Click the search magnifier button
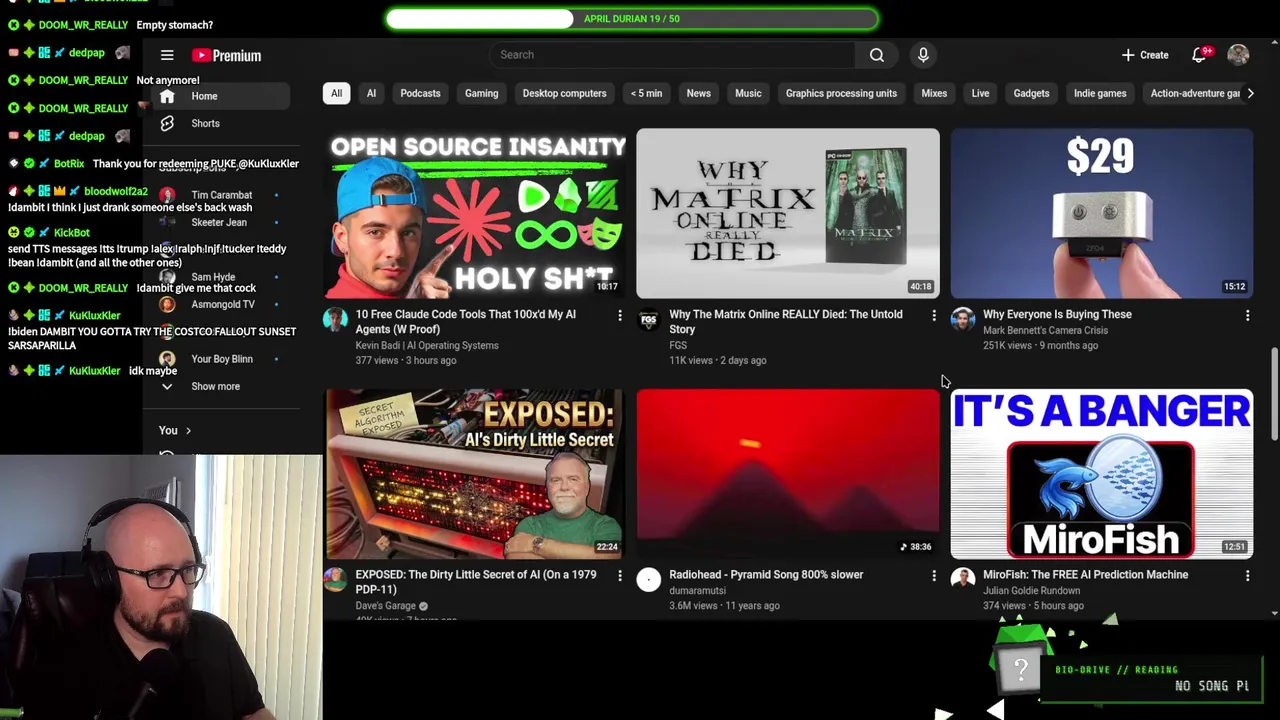 pyautogui.click(x=877, y=55)
